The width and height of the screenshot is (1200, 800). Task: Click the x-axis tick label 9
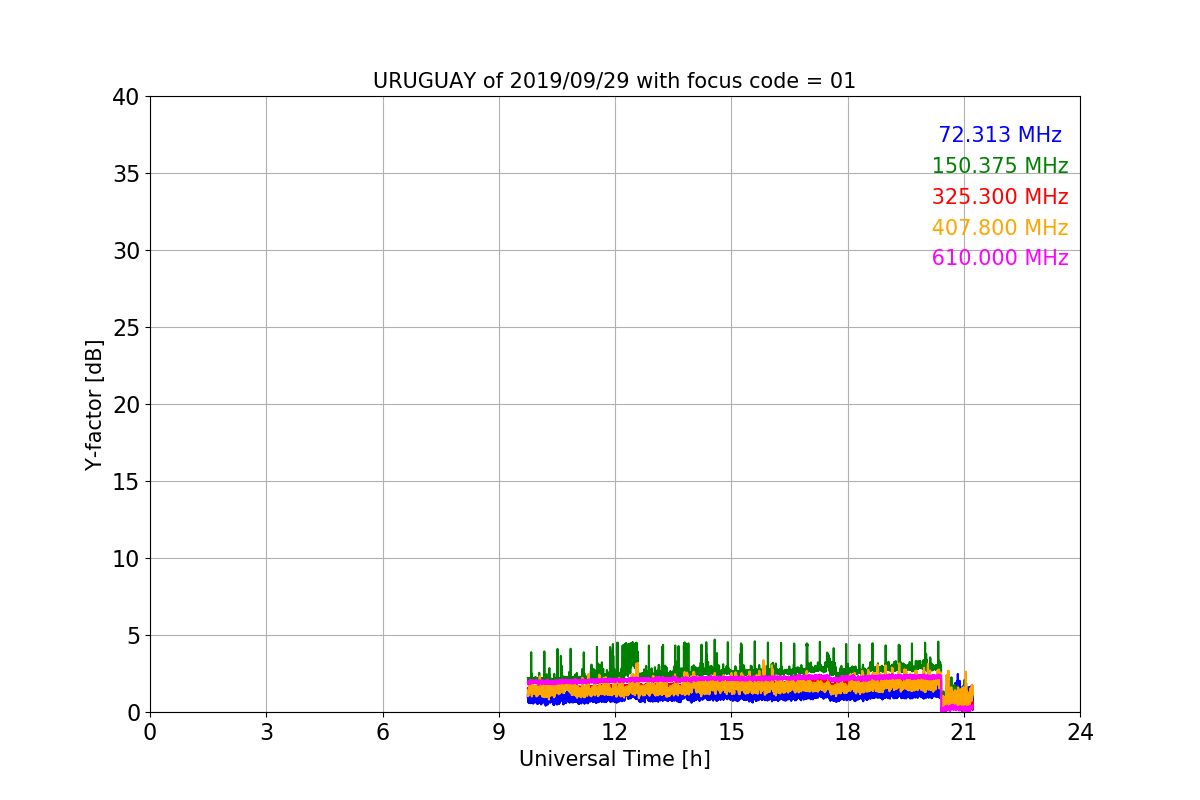click(x=499, y=732)
